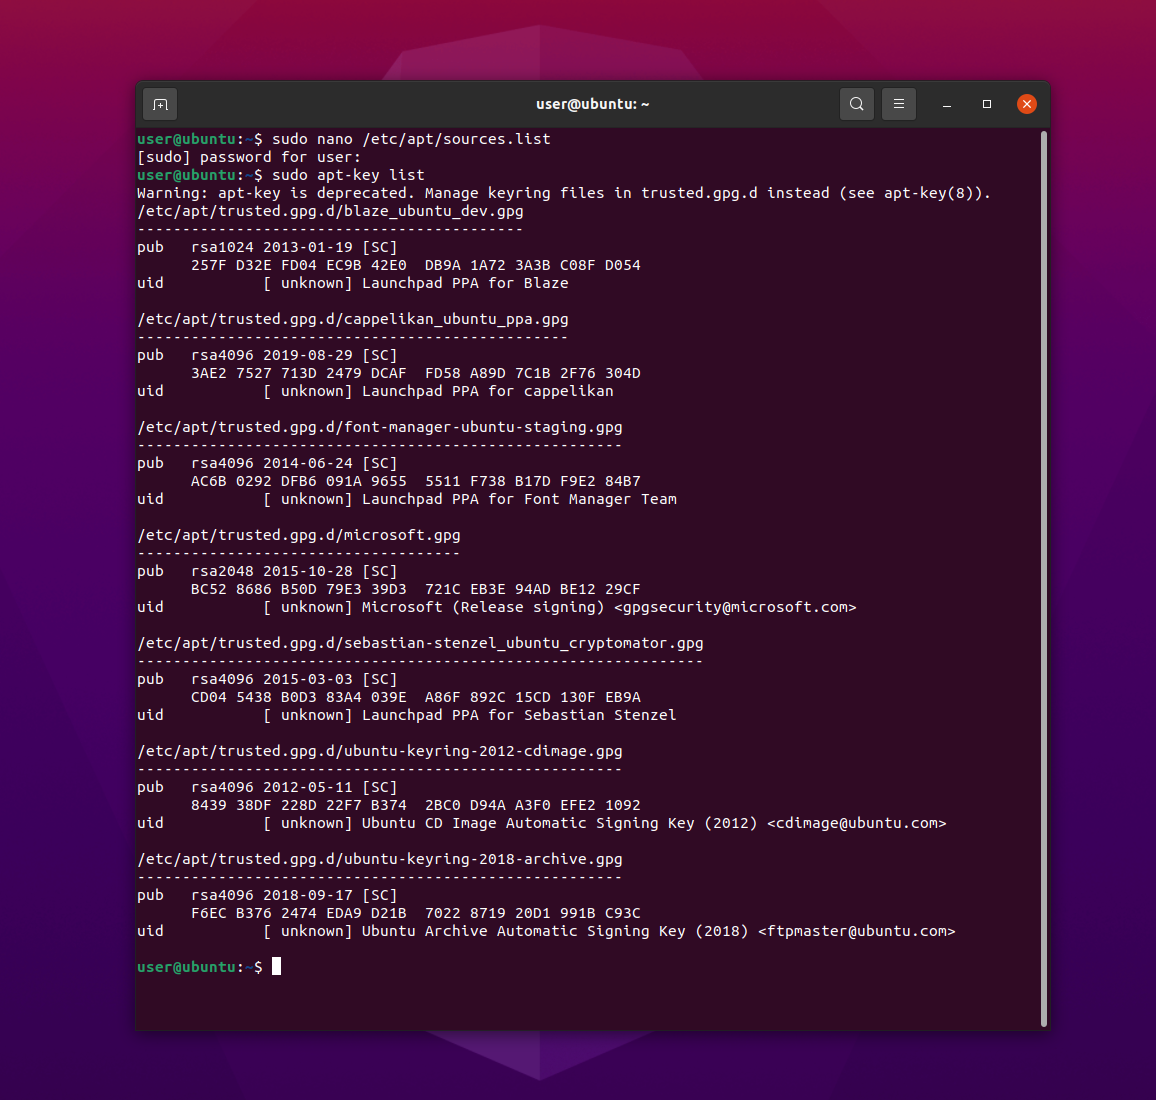The image size is (1156, 1100).
Task: Click the gpgsecurity@microsoft.com email link
Action: click(735, 607)
